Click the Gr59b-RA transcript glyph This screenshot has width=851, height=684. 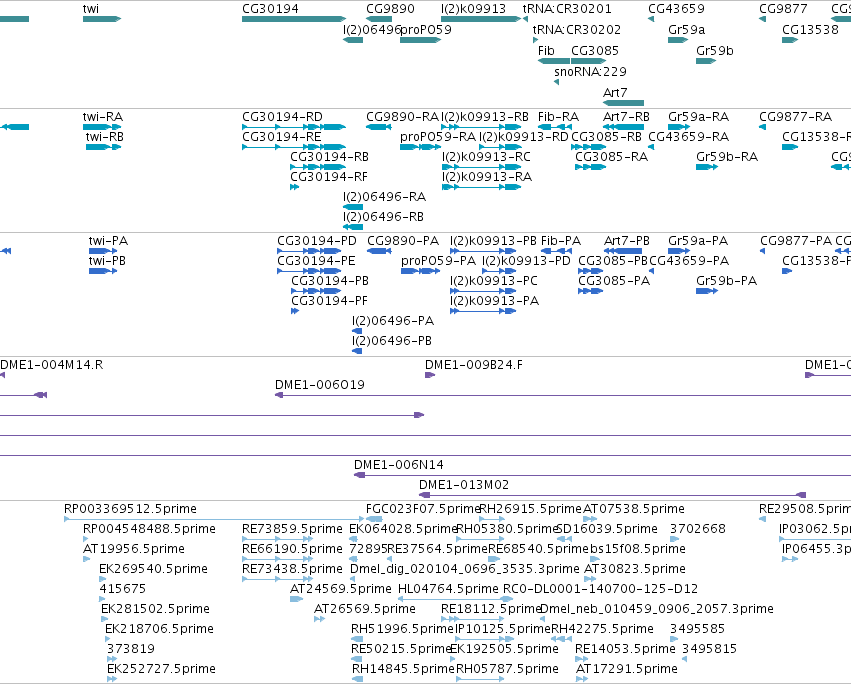[x=707, y=167]
